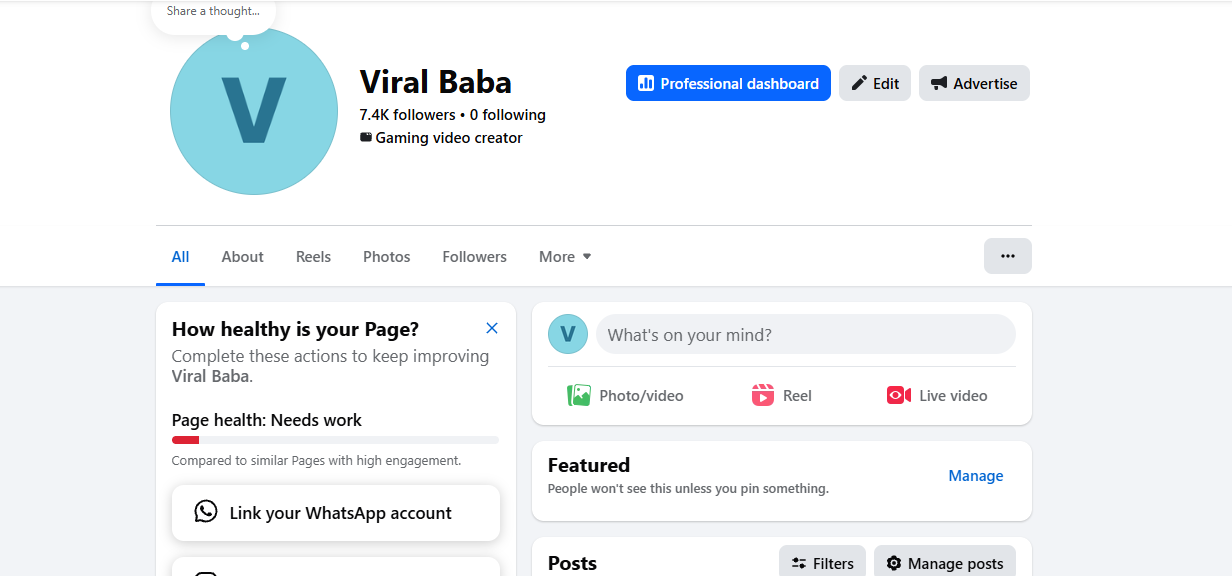
Task: Click the WhatsApp icon link card
Action: pyautogui.click(x=336, y=513)
